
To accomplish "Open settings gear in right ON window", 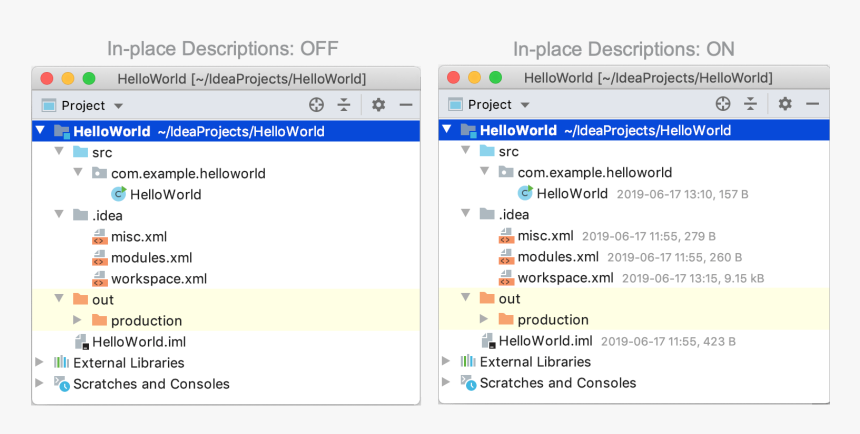I will (x=785, y=104).
